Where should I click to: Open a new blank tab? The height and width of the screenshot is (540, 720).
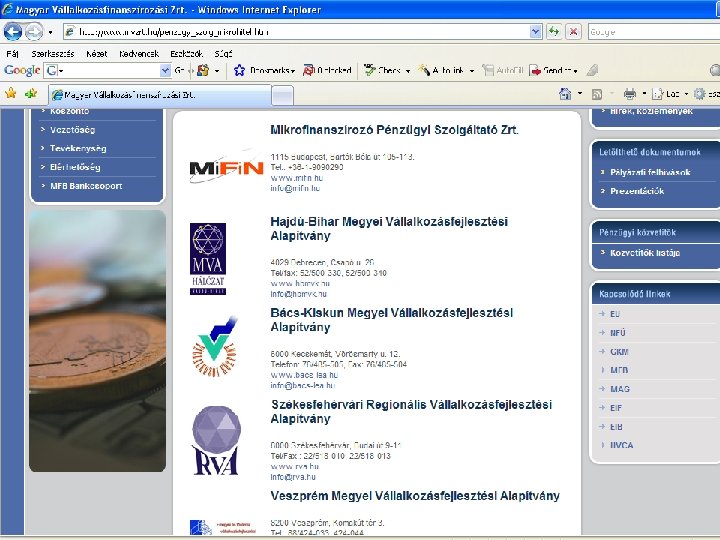(283, 96)
